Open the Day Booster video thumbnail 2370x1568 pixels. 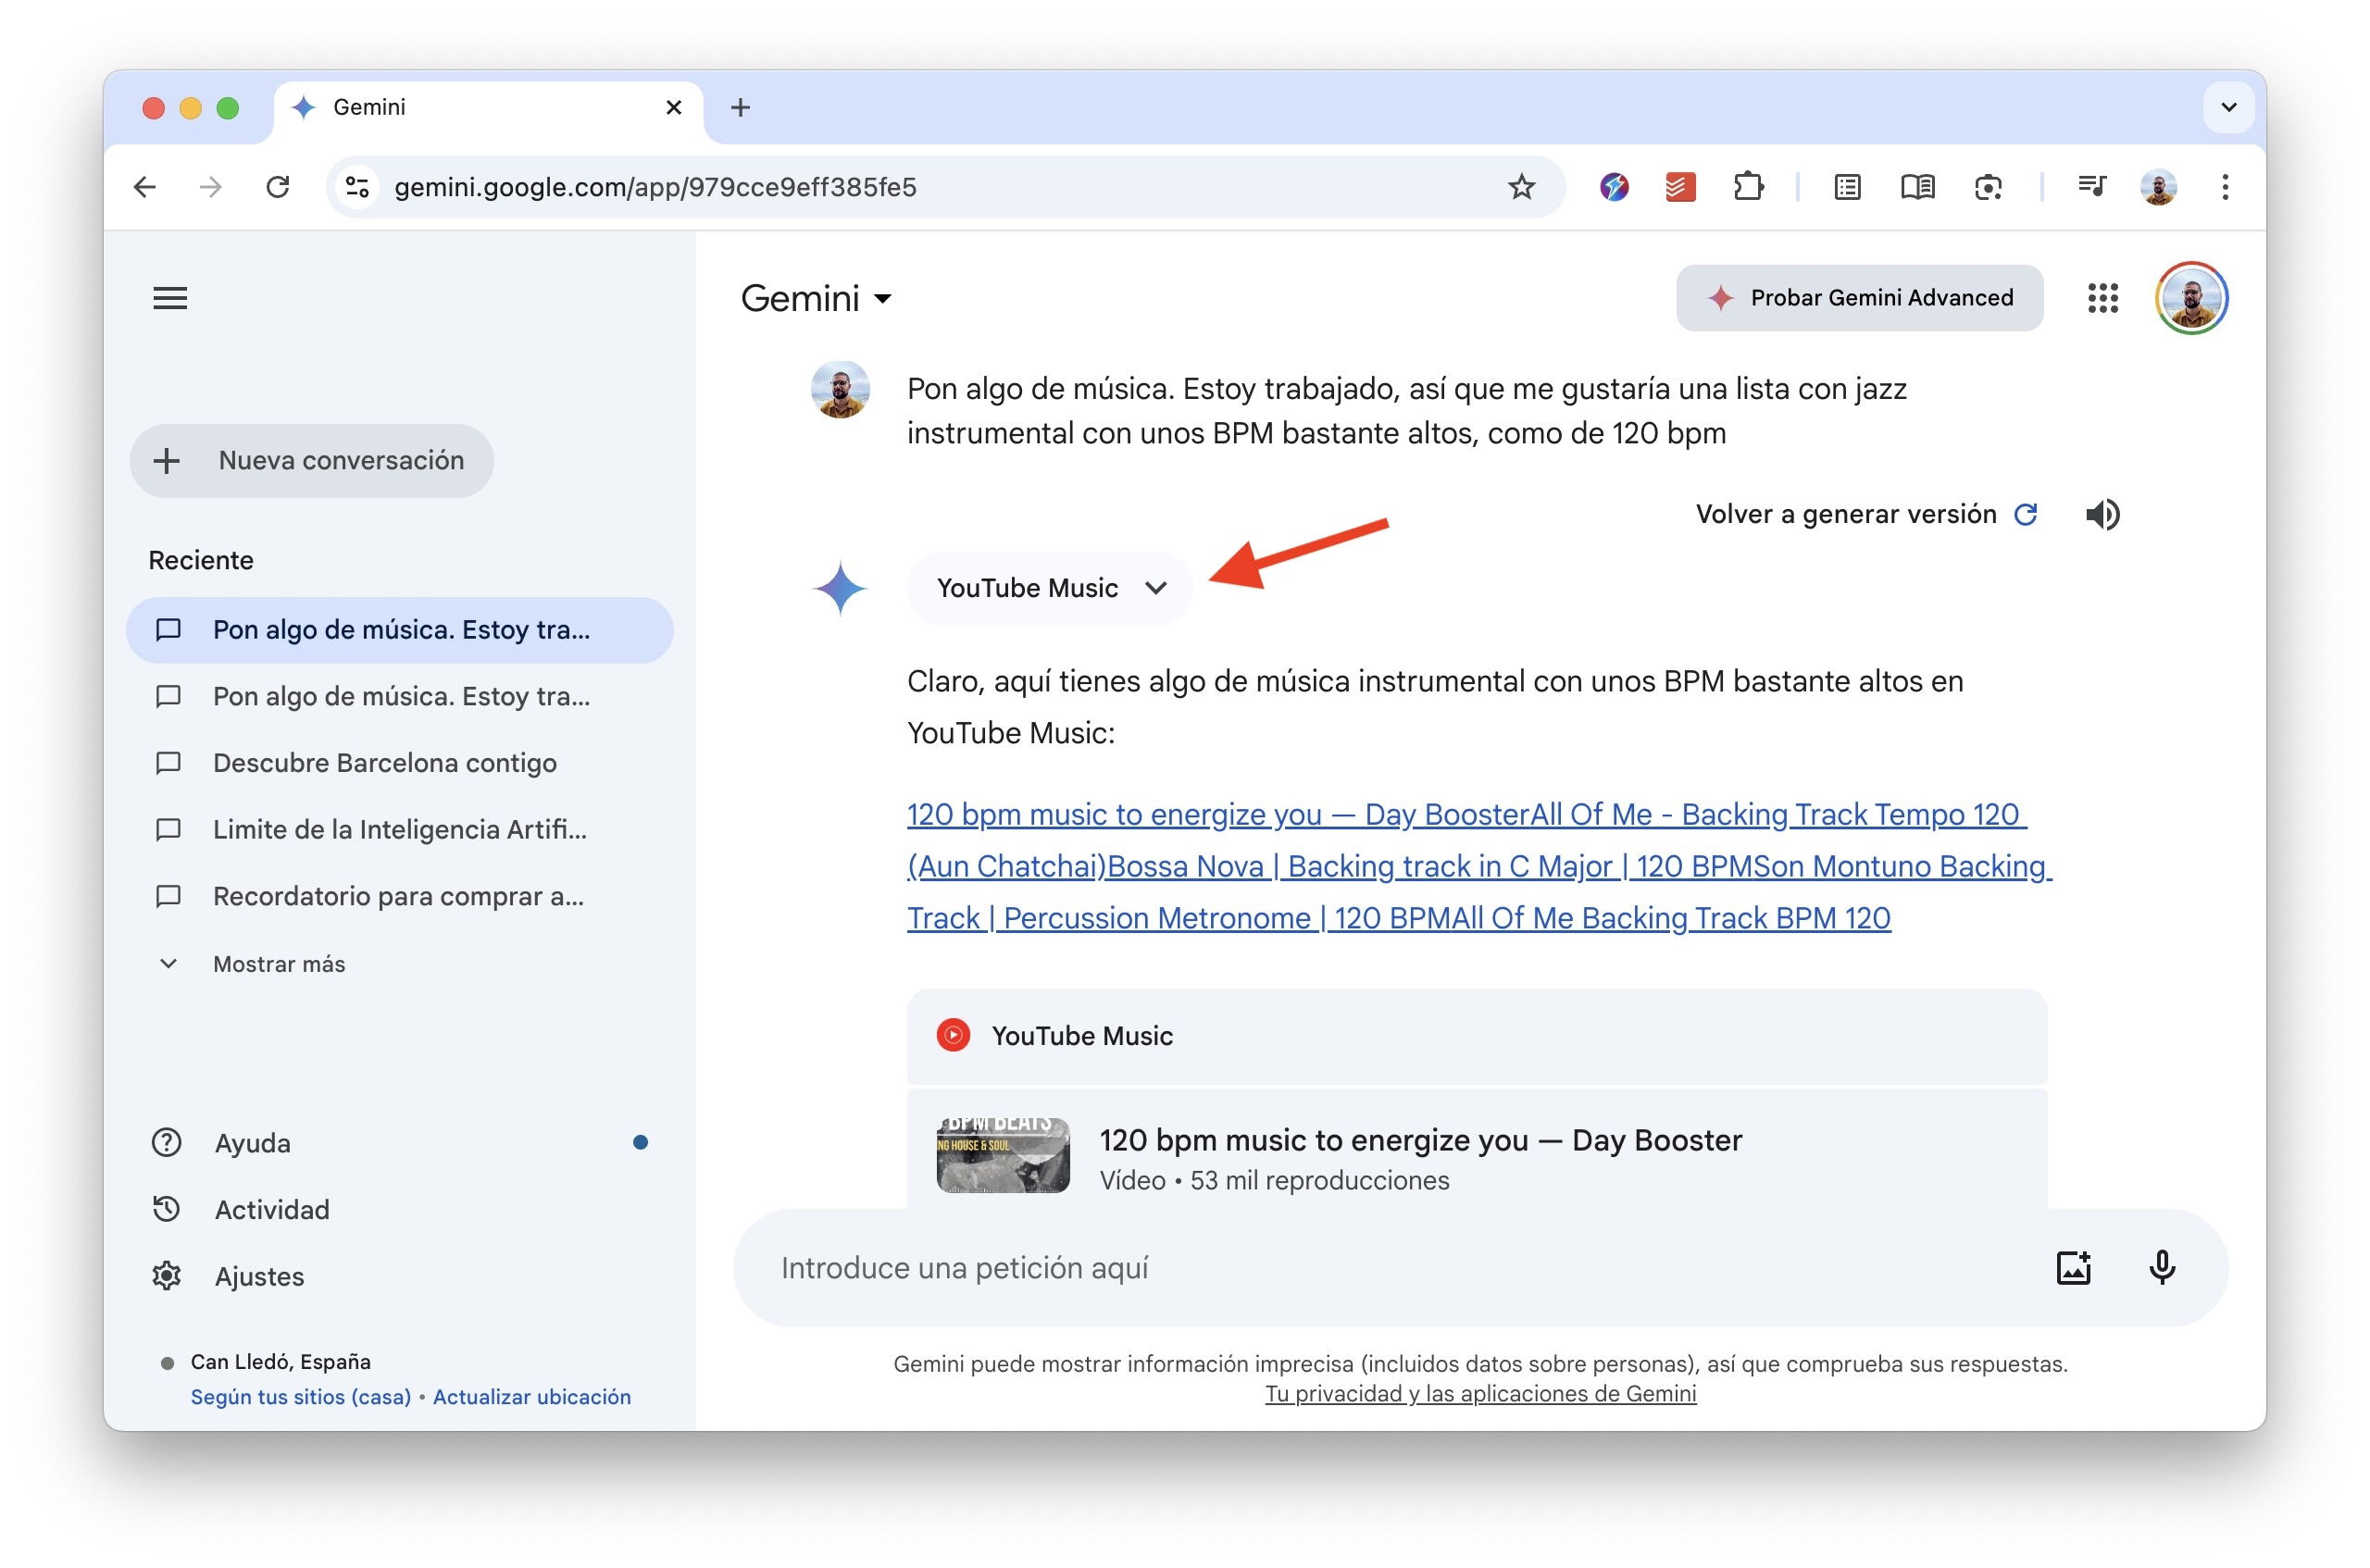click(1003, 1155)
